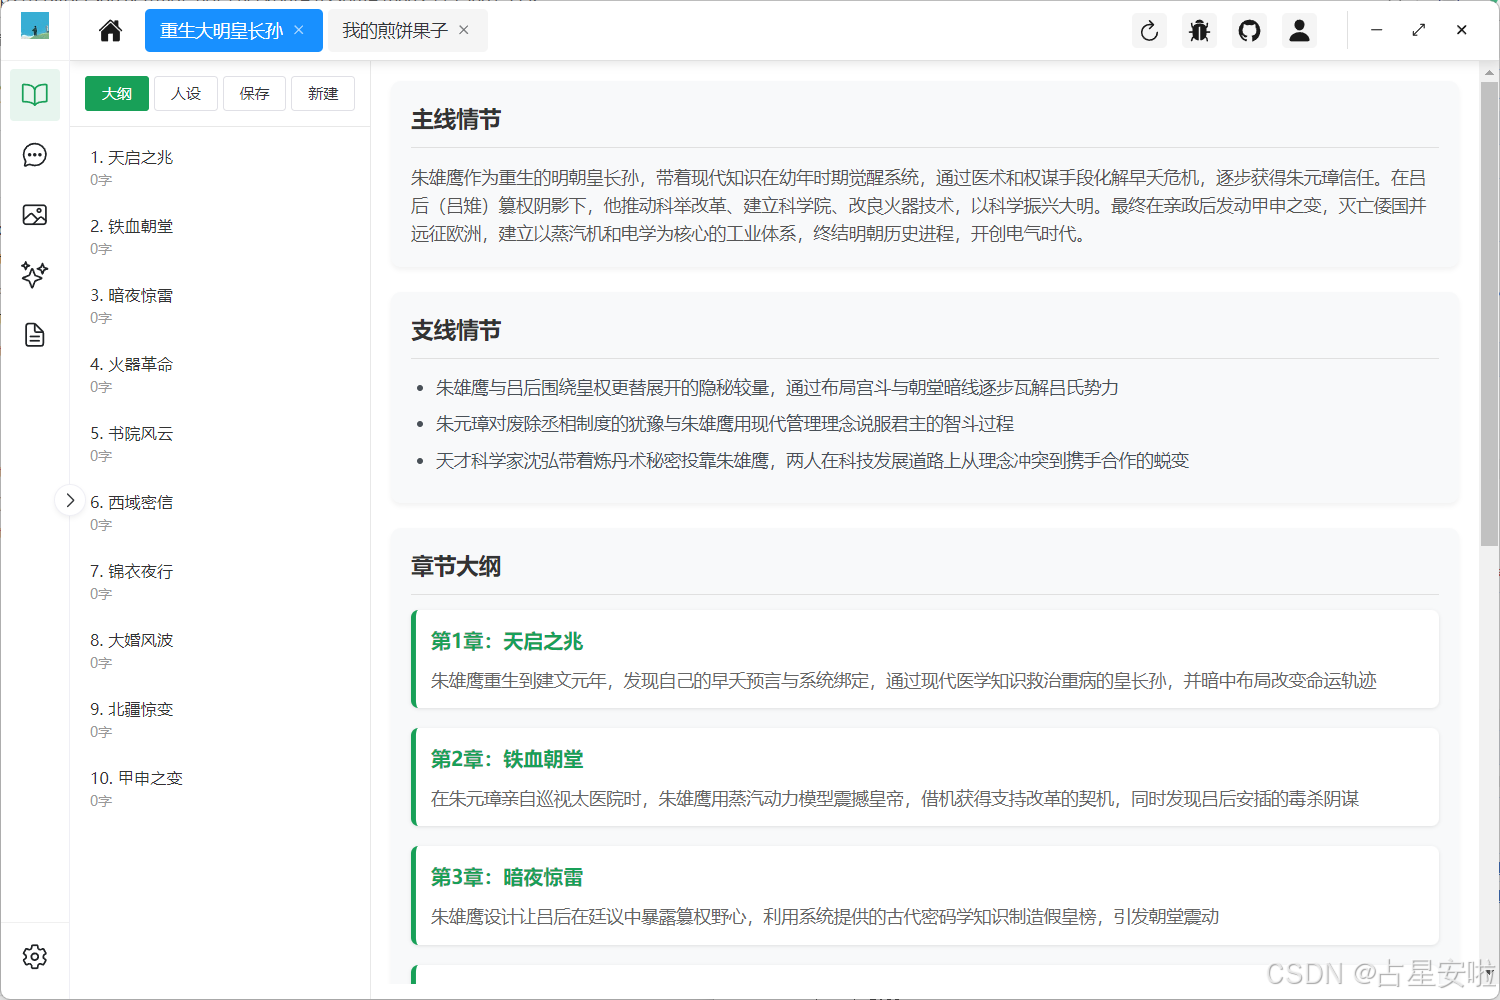Image resolution: width=1500 pixels, height=1000 pixels.
Task: Close the 我的煎饼果子 tab
Action: point(464,30)
